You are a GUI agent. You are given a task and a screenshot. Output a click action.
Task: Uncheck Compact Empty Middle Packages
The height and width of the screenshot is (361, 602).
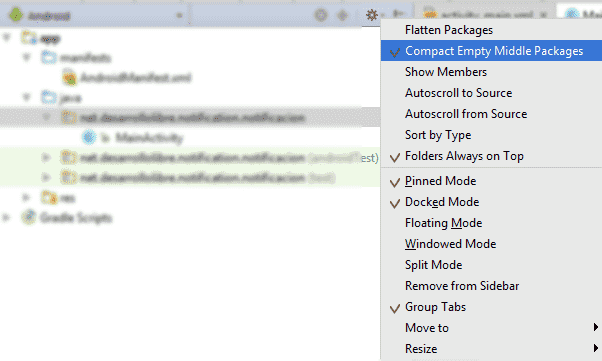coord(491,51)
